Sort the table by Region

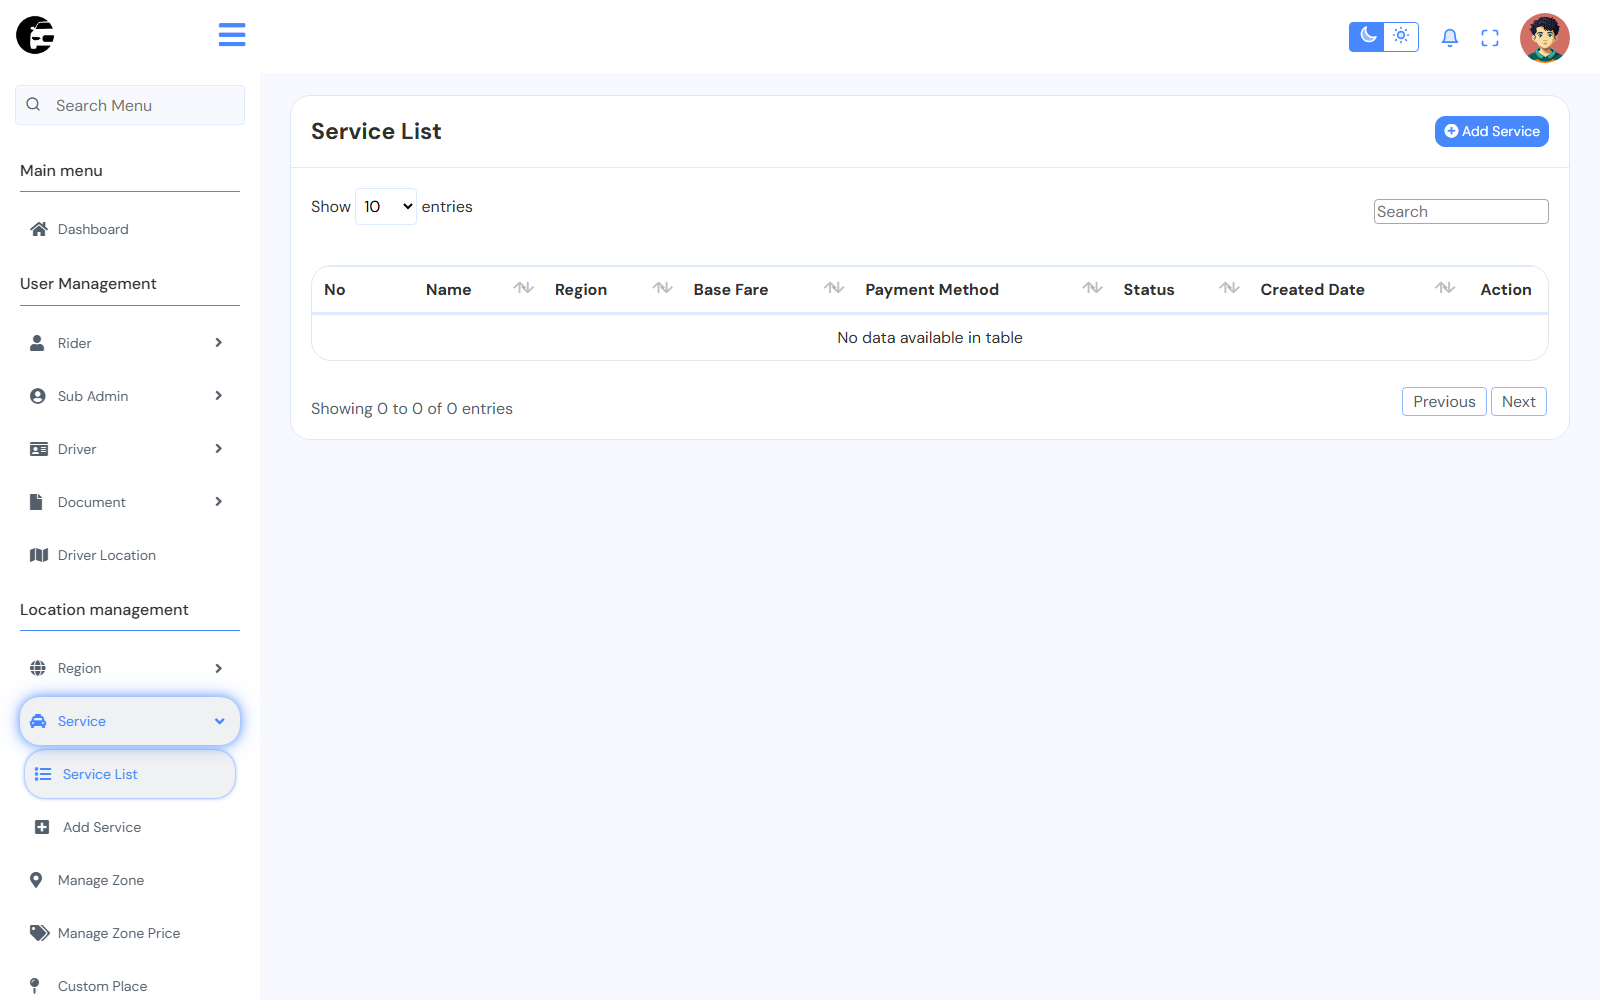pyautogui.click(x=612, y=289)
